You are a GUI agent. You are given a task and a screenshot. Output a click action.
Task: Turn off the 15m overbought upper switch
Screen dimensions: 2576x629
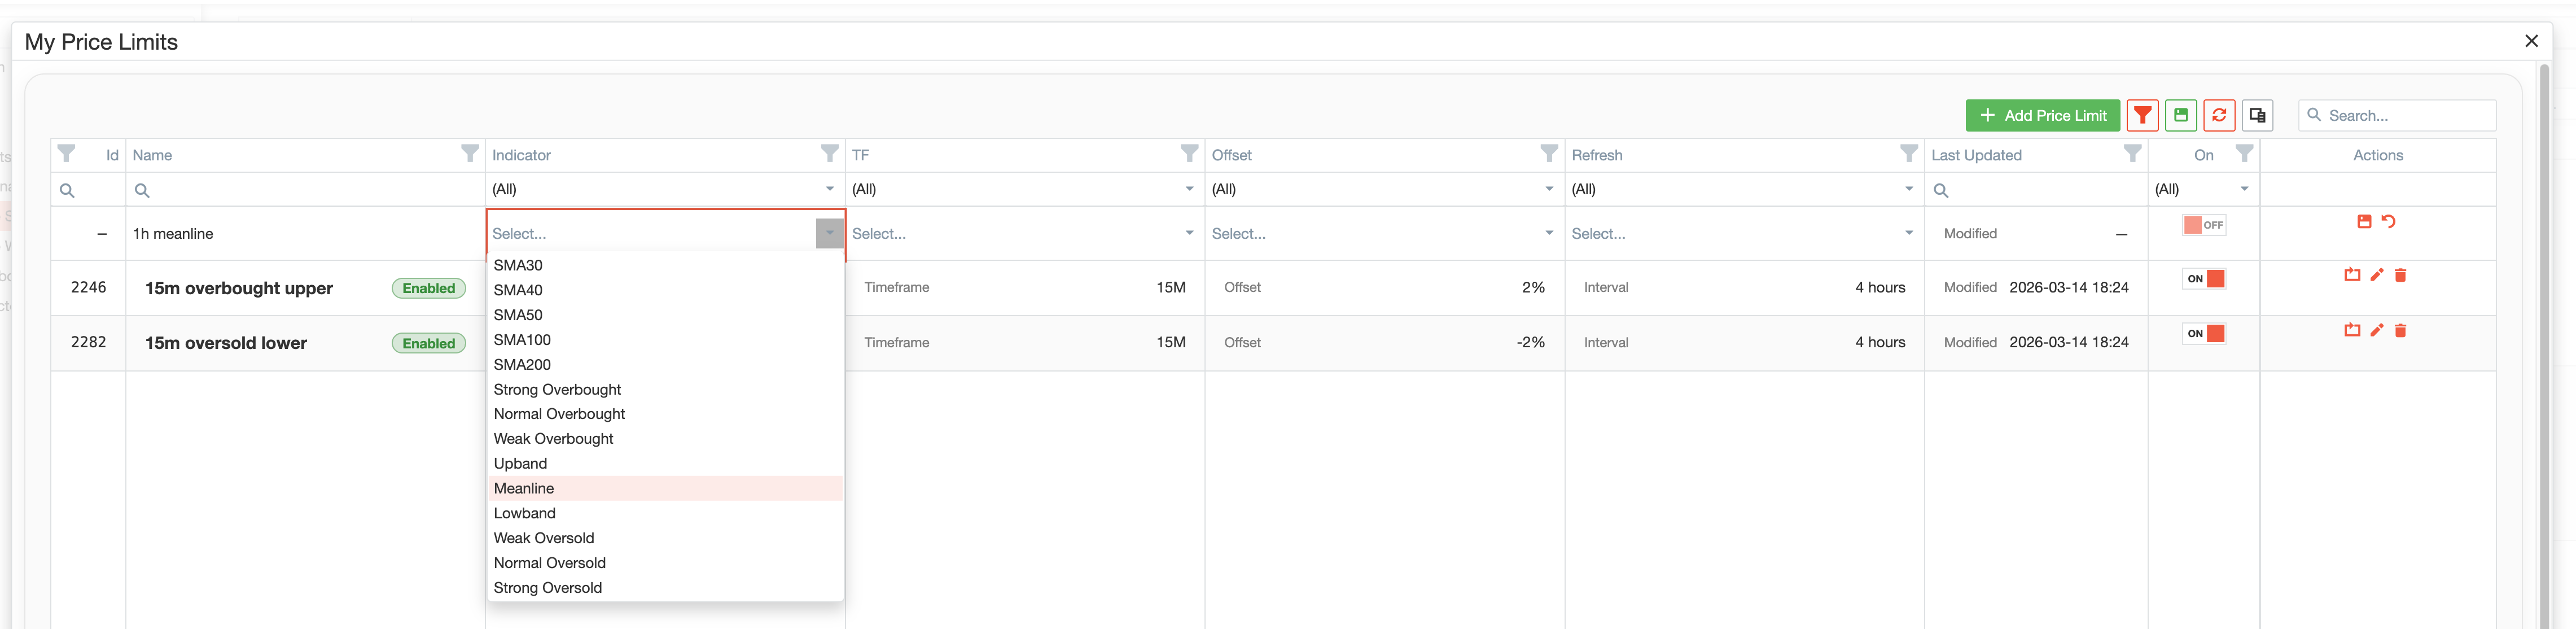(2205, 279)
